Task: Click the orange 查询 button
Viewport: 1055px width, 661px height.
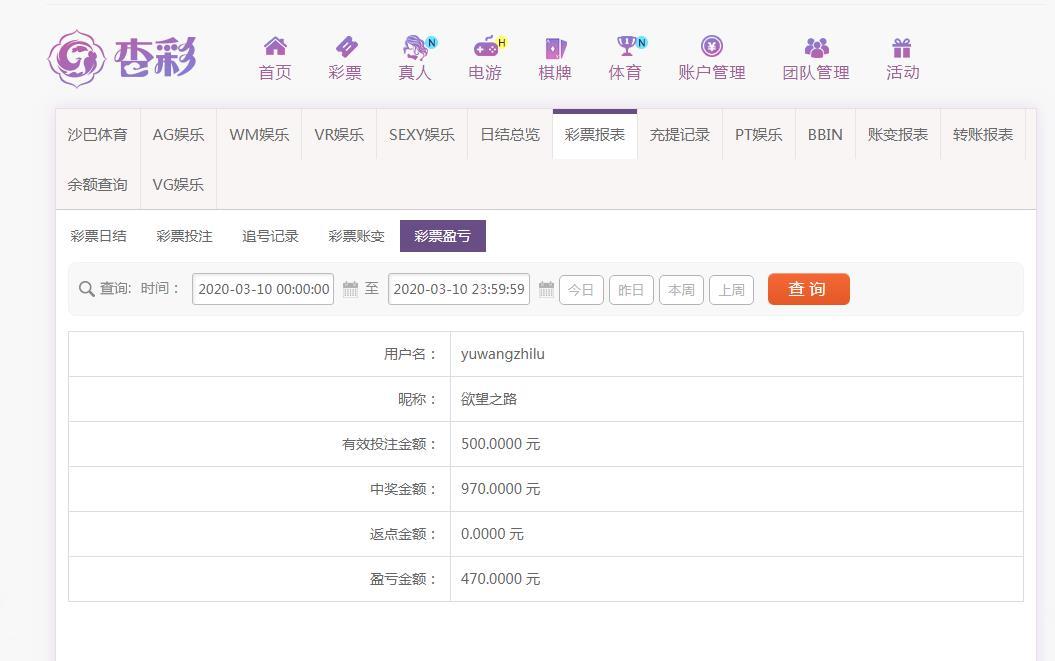Action: [x=809, y=289]
